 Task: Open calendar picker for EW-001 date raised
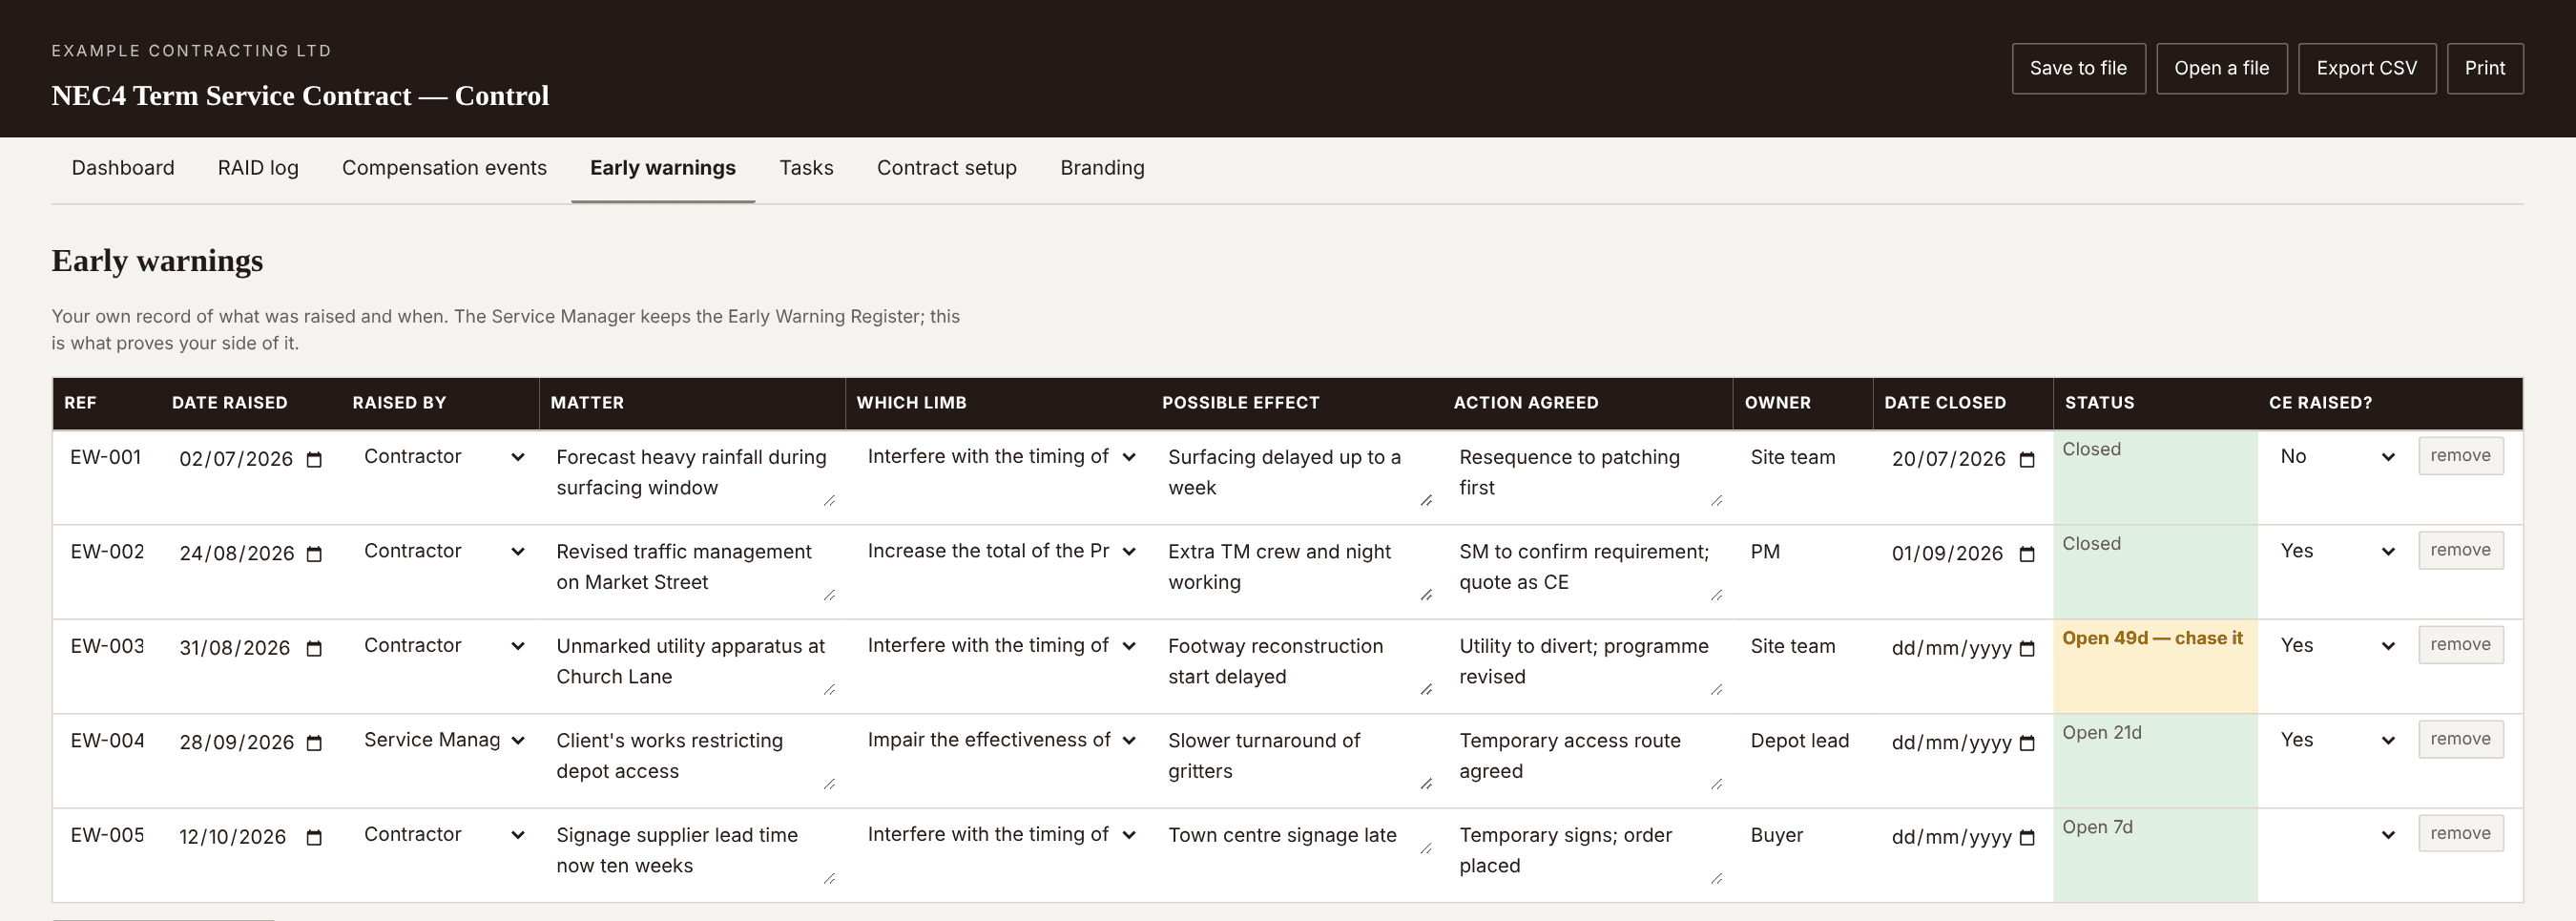[314, 459]
